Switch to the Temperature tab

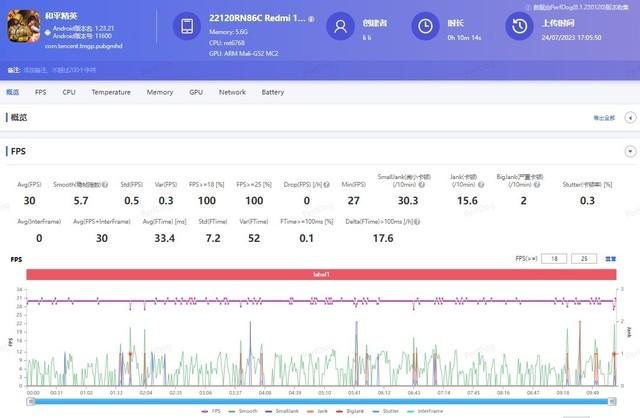click(x=110, y=92)
